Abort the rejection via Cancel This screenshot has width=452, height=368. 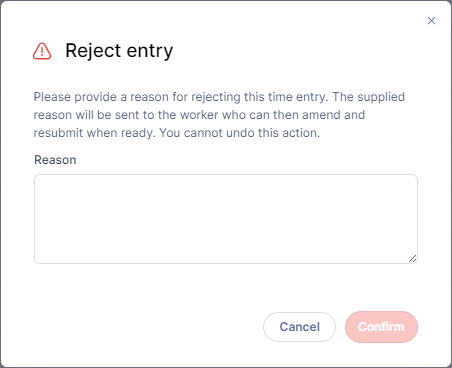[299, 327]
